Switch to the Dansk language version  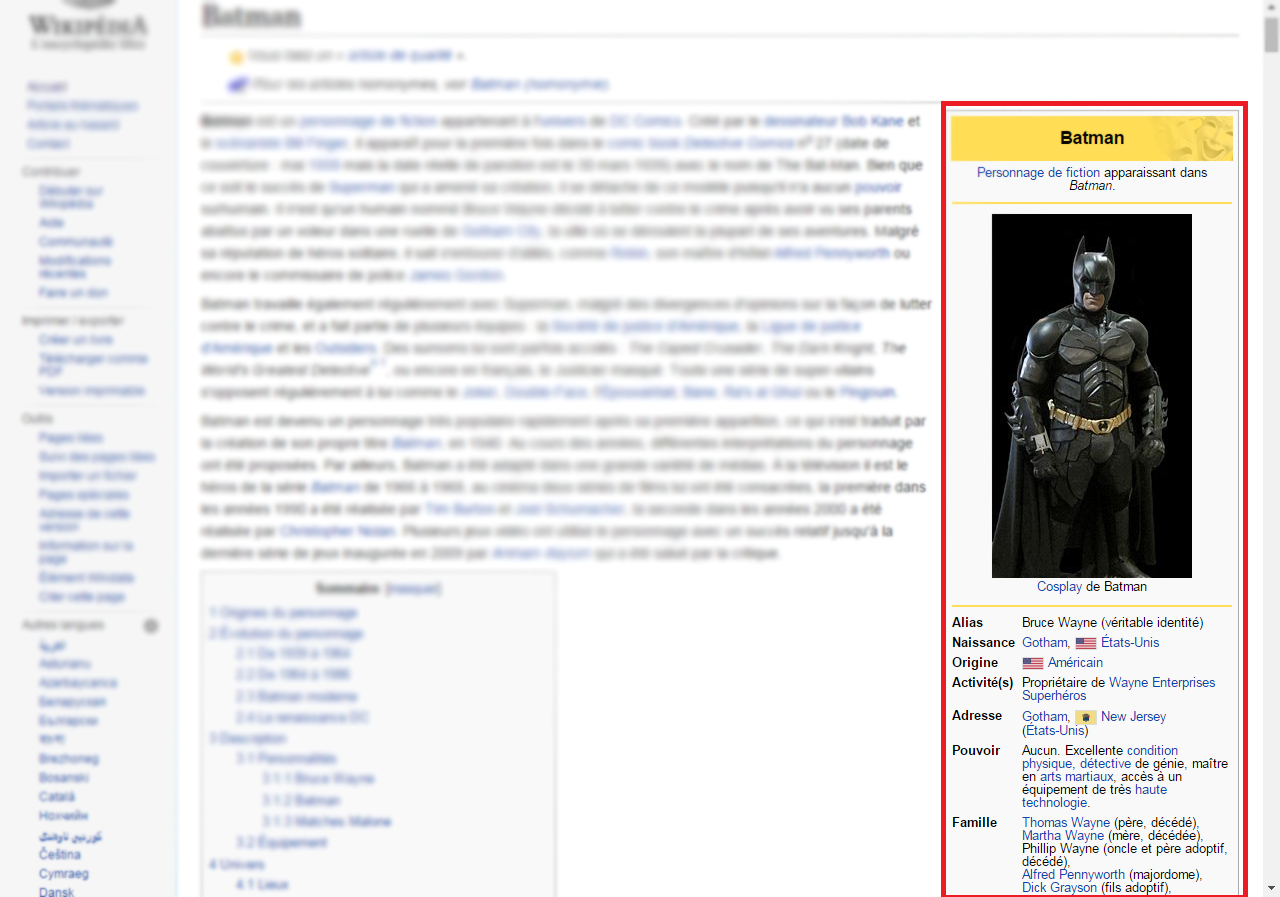point(55,893)
